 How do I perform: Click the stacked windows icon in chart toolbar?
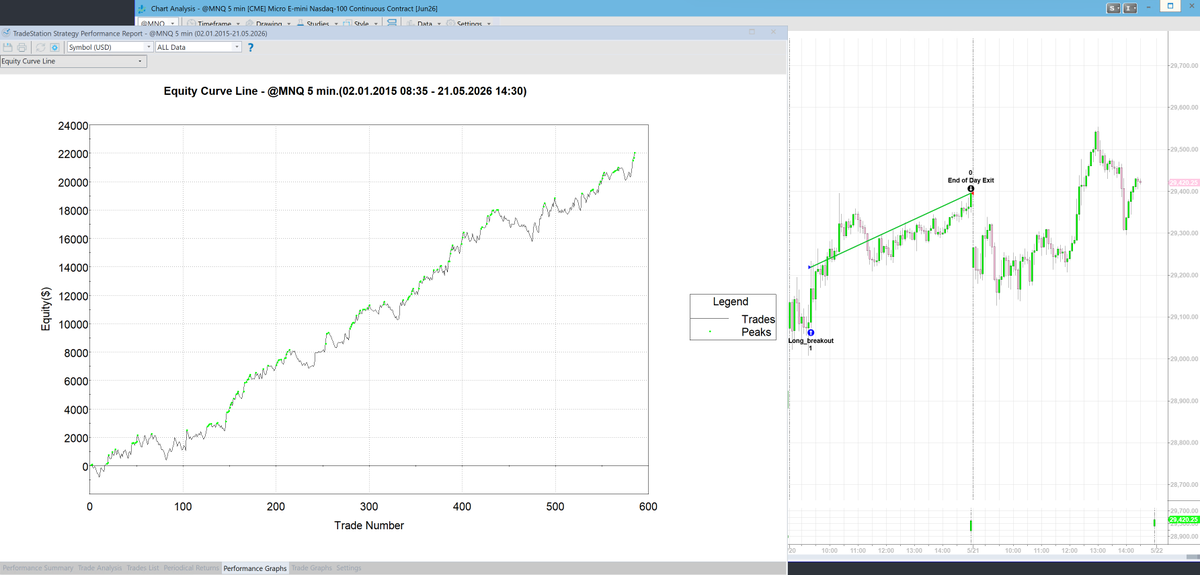click(x=391, y=24)
